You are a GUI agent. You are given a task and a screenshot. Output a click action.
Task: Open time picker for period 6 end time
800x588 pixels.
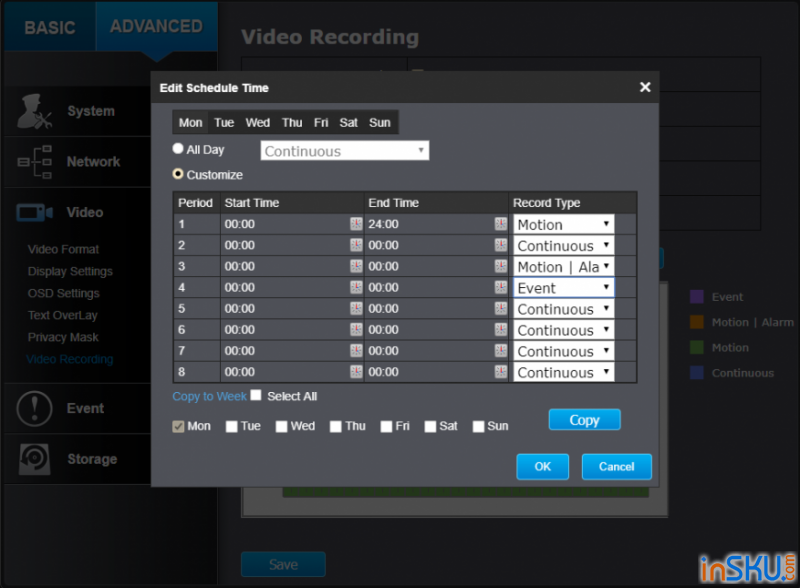coord(501,329)
